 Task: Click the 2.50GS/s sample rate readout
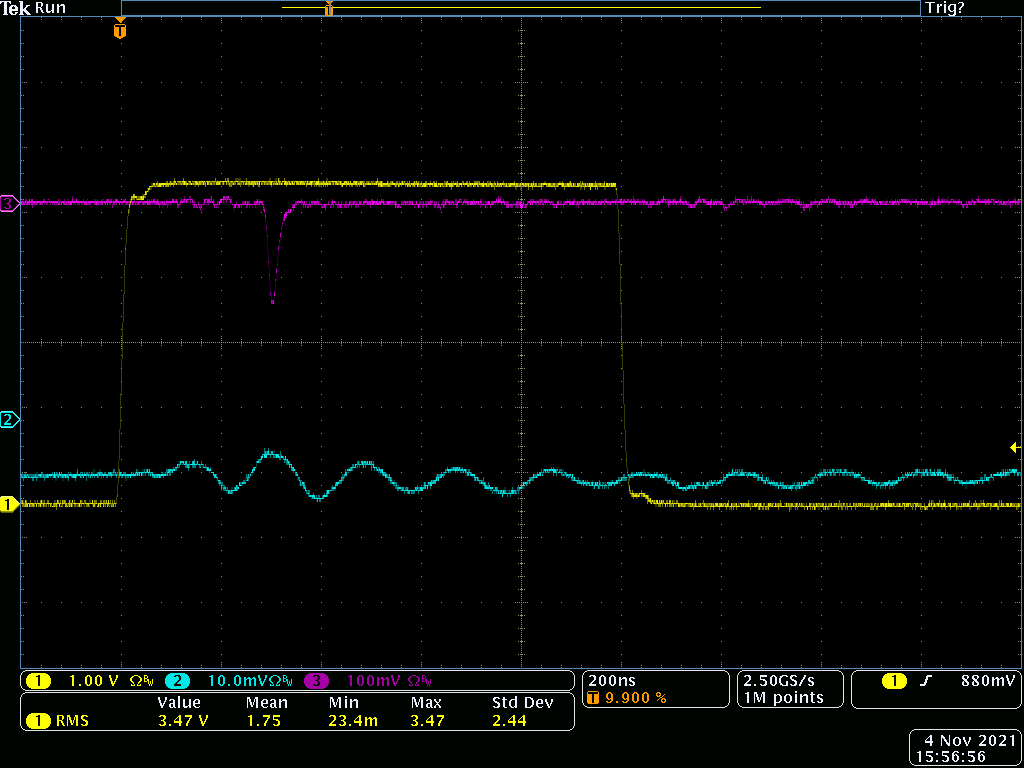click(x=778, y=680)
